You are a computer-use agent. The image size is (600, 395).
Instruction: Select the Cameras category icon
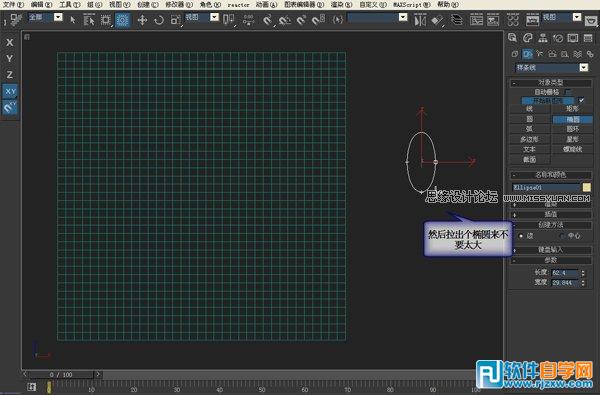tap(552, 54)
